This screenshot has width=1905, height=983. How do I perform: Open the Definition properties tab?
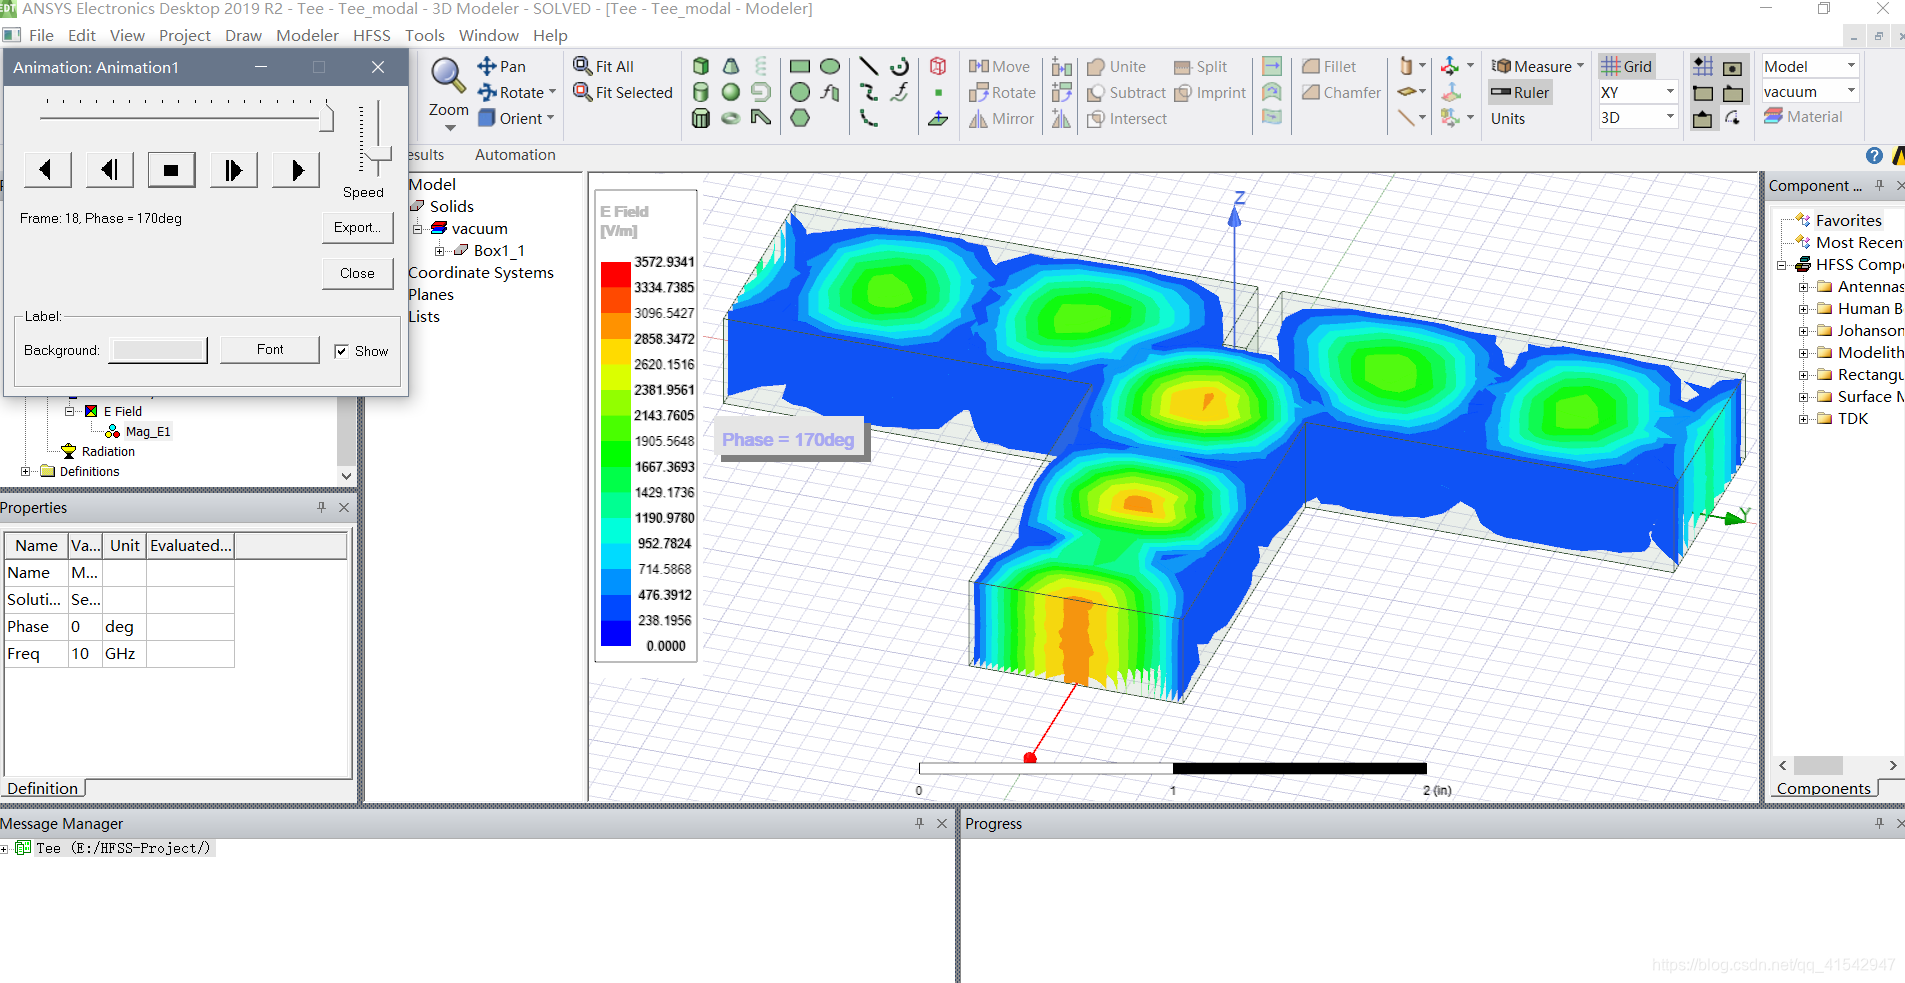tap(42, 788)
